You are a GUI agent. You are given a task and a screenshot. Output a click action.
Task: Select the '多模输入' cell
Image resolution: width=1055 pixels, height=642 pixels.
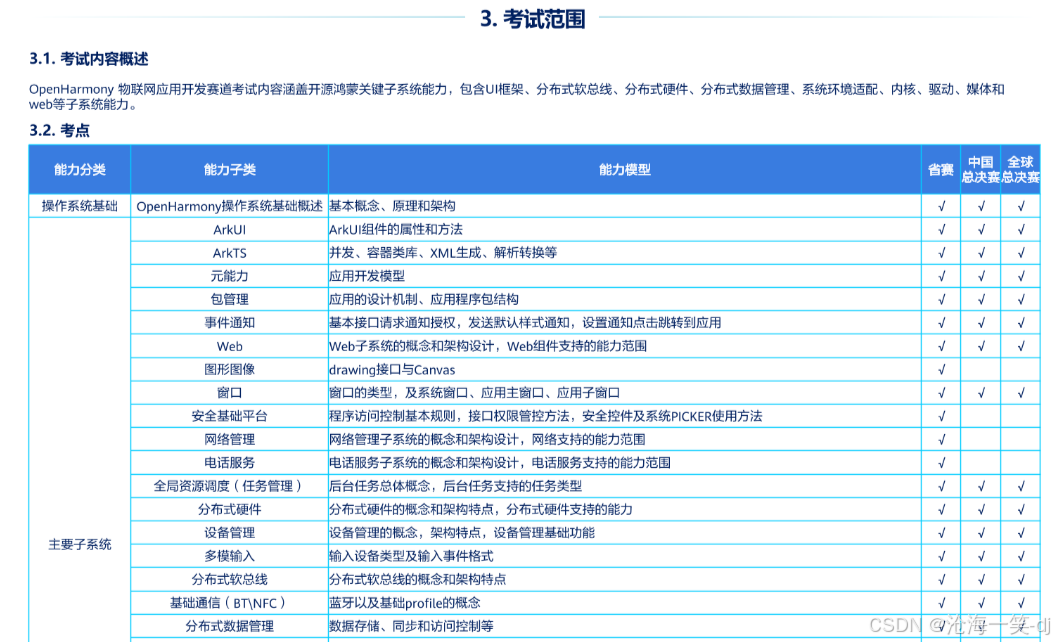(x=229, y=556)
